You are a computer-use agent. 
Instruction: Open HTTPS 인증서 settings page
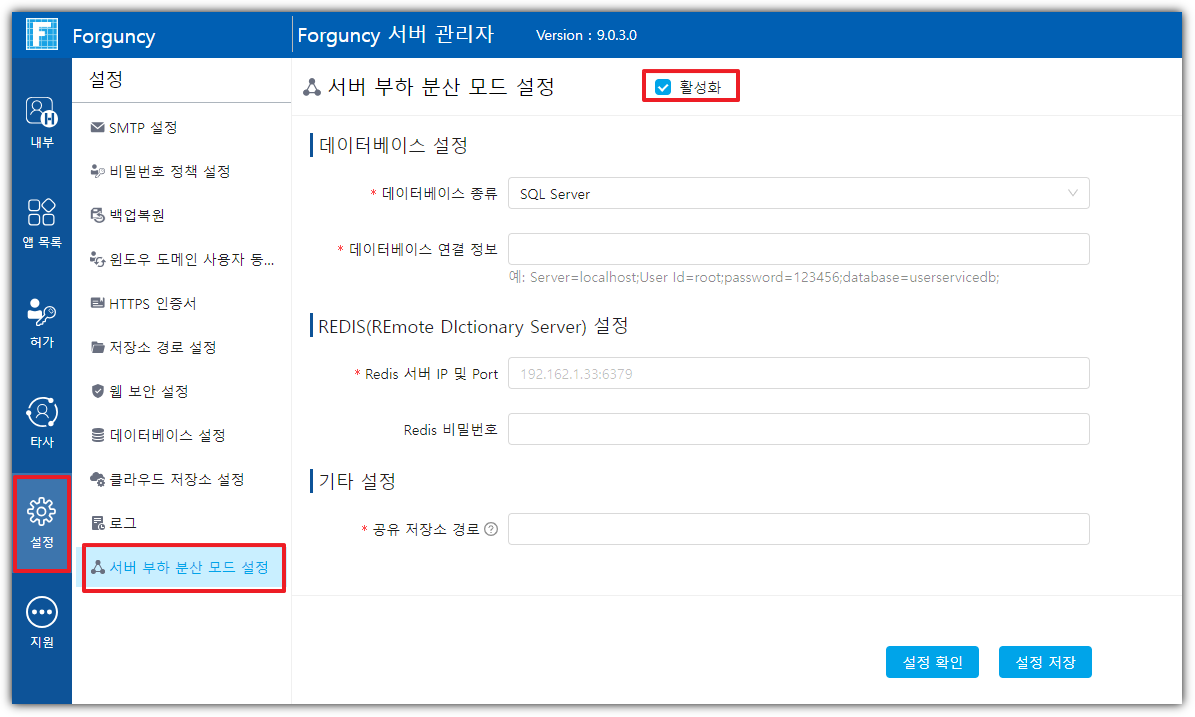pos(152,304)
